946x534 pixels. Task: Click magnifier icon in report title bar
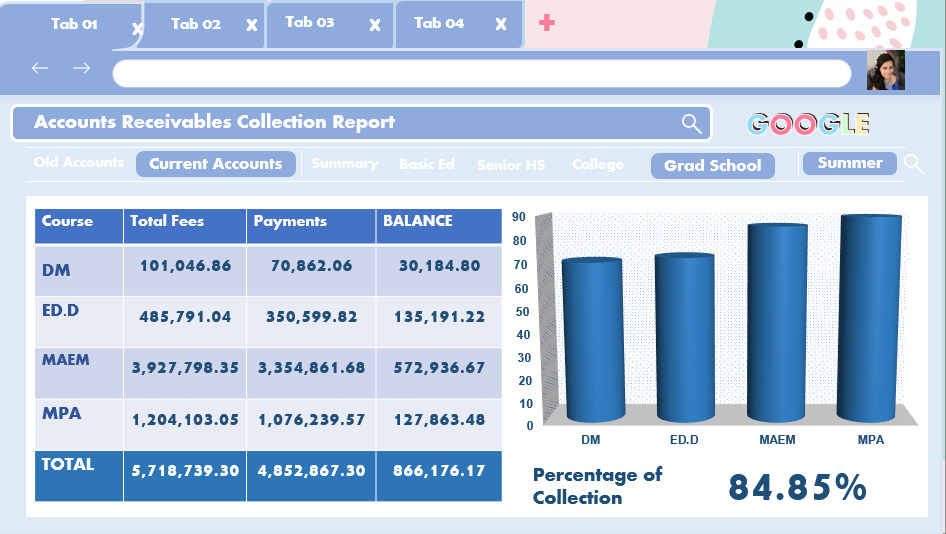(x=691, y=124)
